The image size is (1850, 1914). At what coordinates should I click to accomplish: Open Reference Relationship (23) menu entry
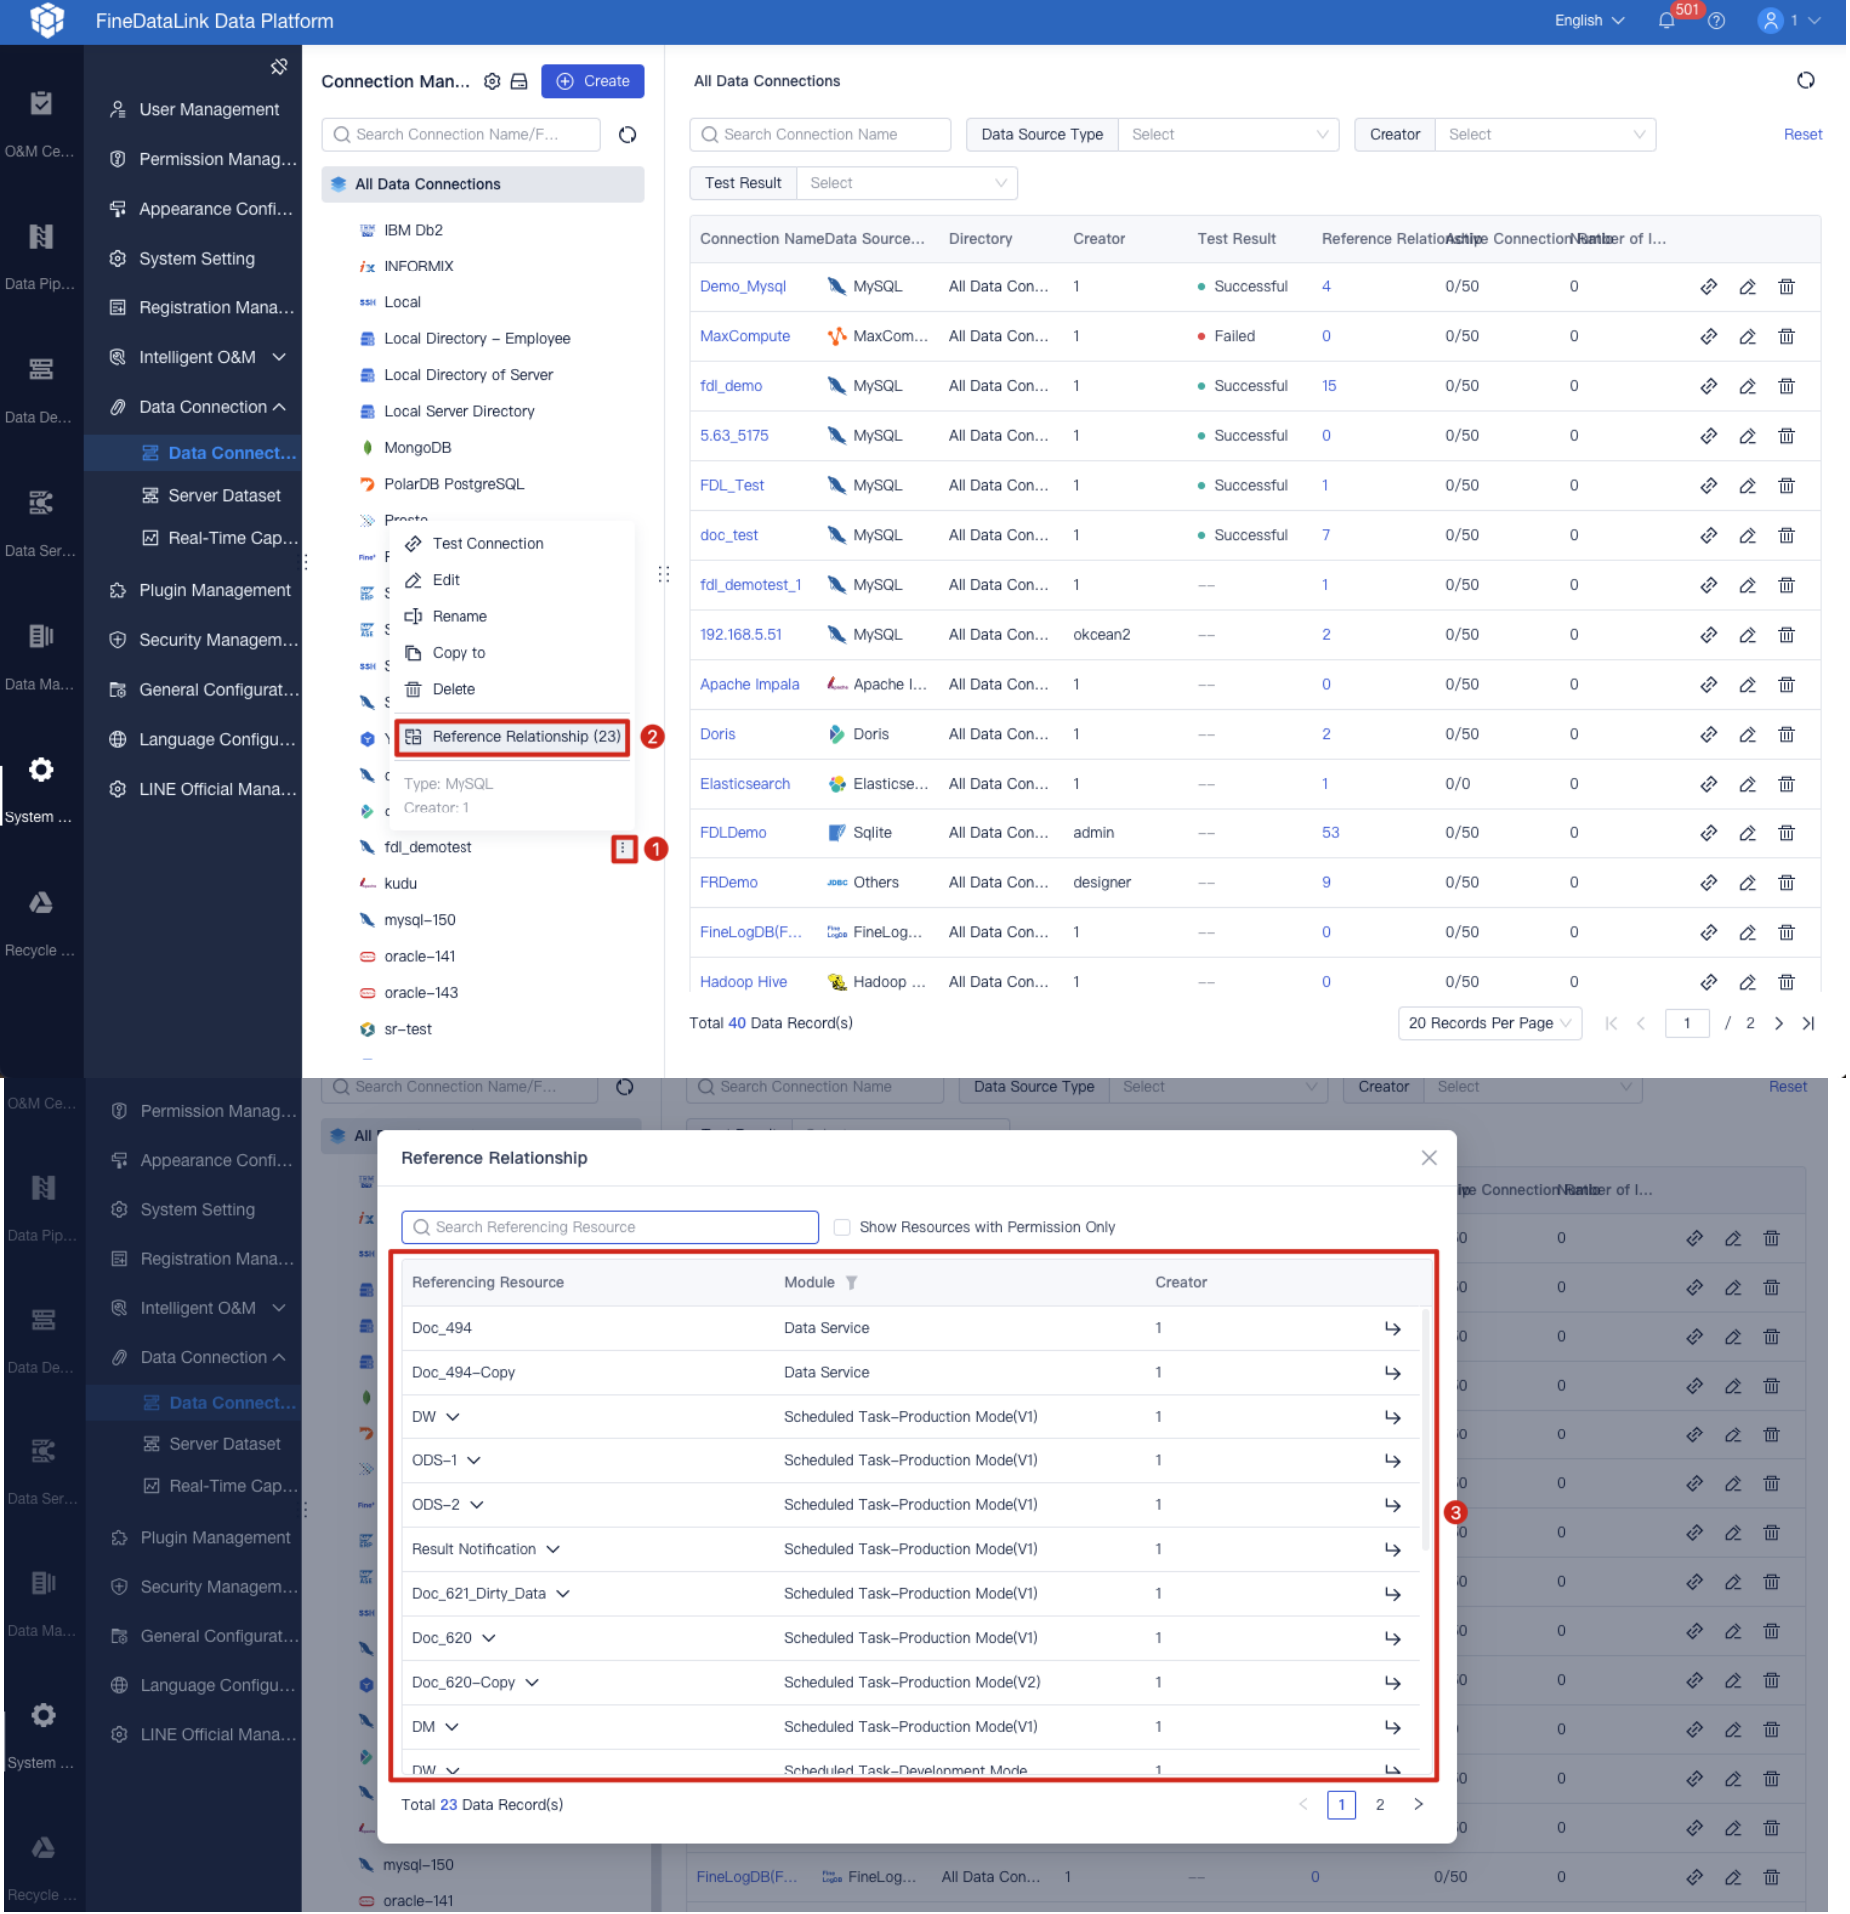(x=512, y=737)
